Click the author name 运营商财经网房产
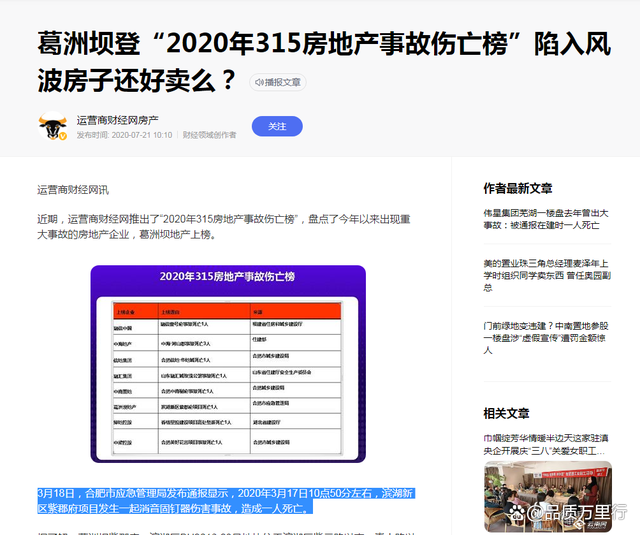 click(118, 120)
